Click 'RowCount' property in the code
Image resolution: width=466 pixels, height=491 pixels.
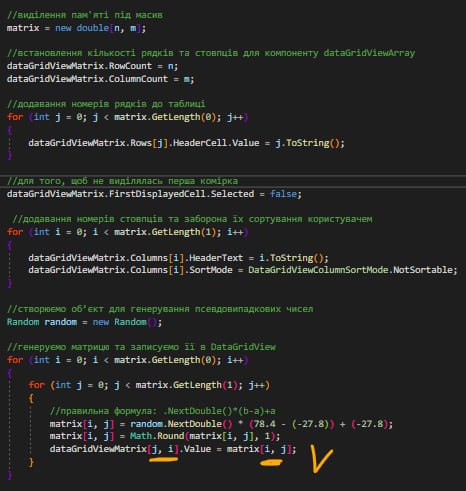[x=130, y=66]
